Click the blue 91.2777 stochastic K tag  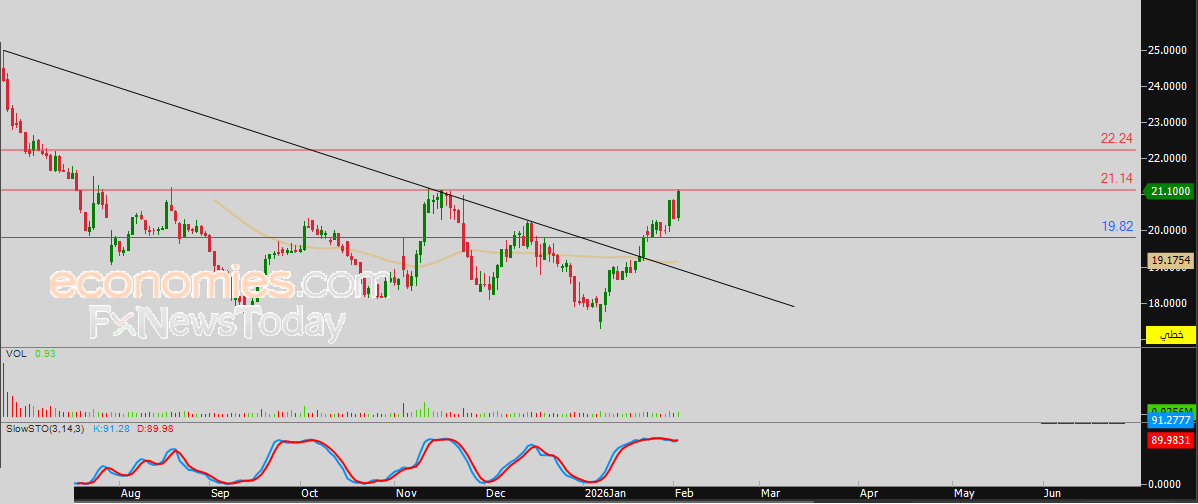[1169, 423]
